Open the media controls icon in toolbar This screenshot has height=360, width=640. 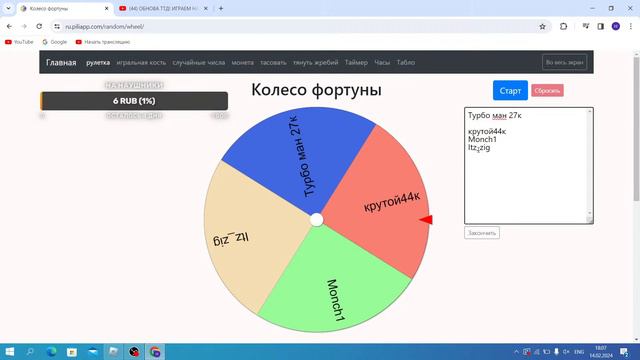coord(586,27)
